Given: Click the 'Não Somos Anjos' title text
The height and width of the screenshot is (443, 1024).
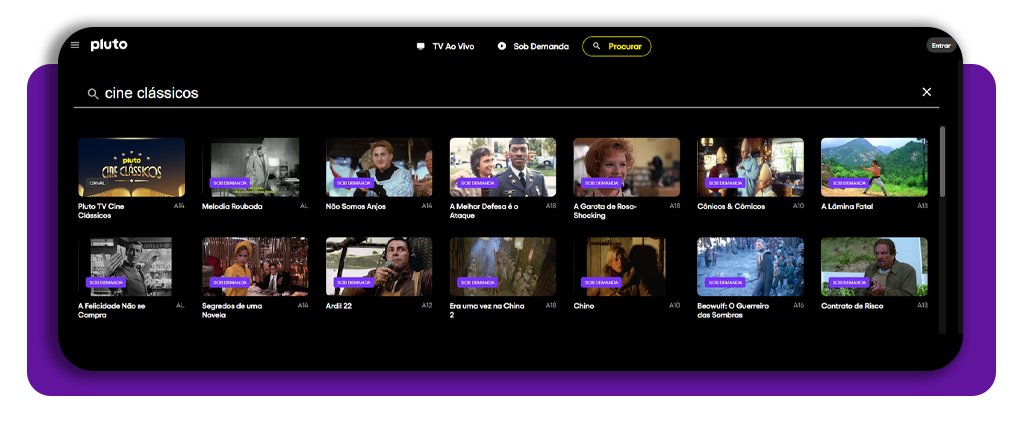Looking at the screenshot, I should [x=356, y=206].
